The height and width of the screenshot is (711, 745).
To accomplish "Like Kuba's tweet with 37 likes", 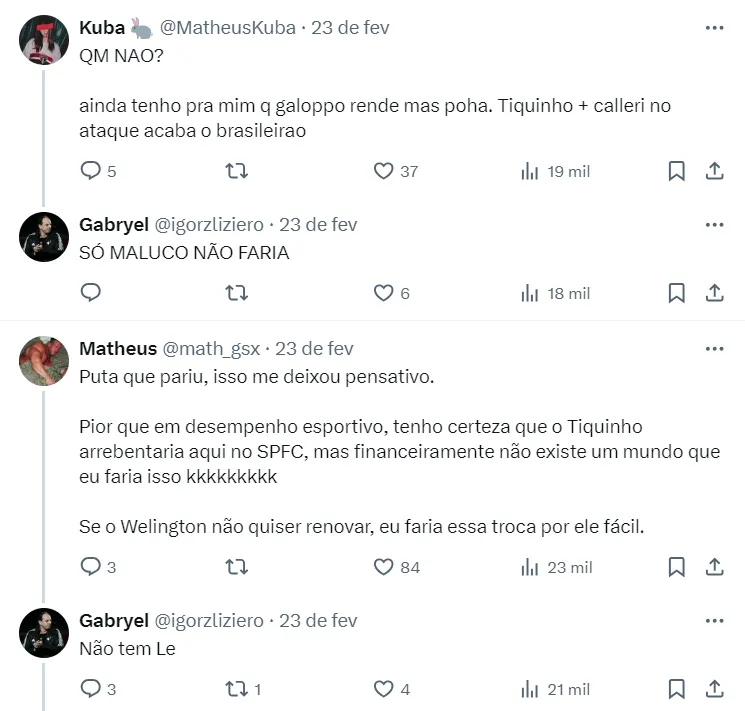I will [x=383, y=171].
